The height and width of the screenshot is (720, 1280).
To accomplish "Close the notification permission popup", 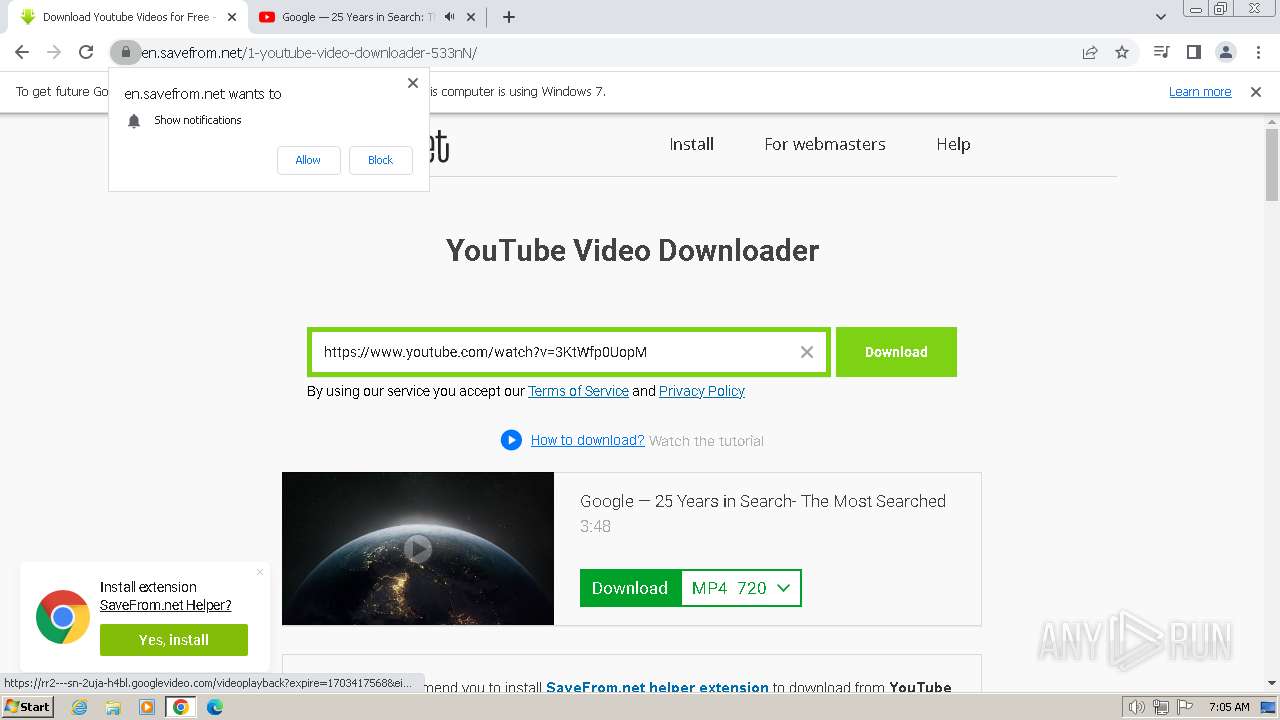I will pyautogui.click(x=413, y=83).
